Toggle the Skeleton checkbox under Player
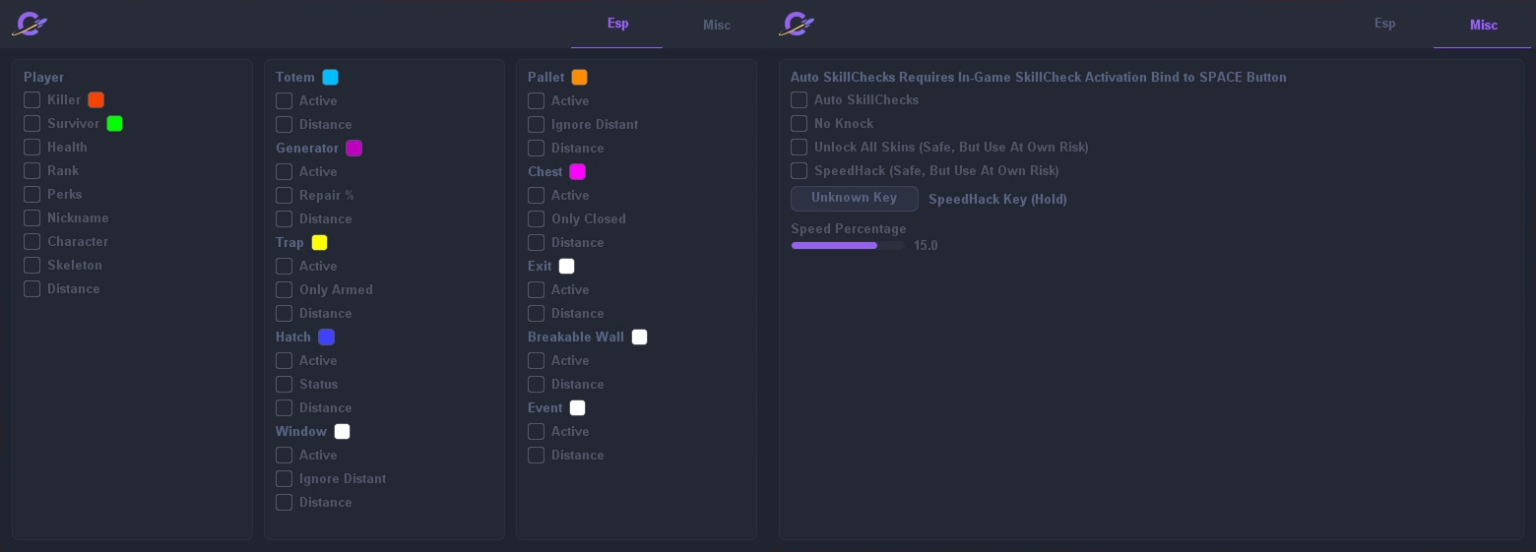The image size is (1536, 552). [x=32, y=265]
